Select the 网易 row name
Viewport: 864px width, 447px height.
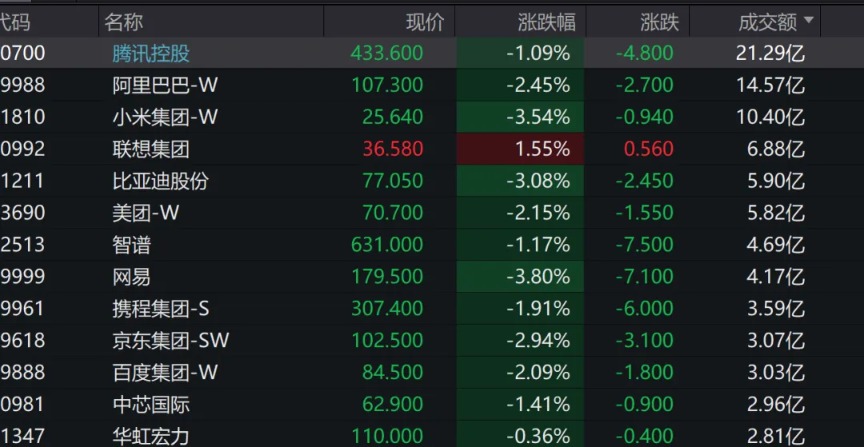(x=132, y=277)
